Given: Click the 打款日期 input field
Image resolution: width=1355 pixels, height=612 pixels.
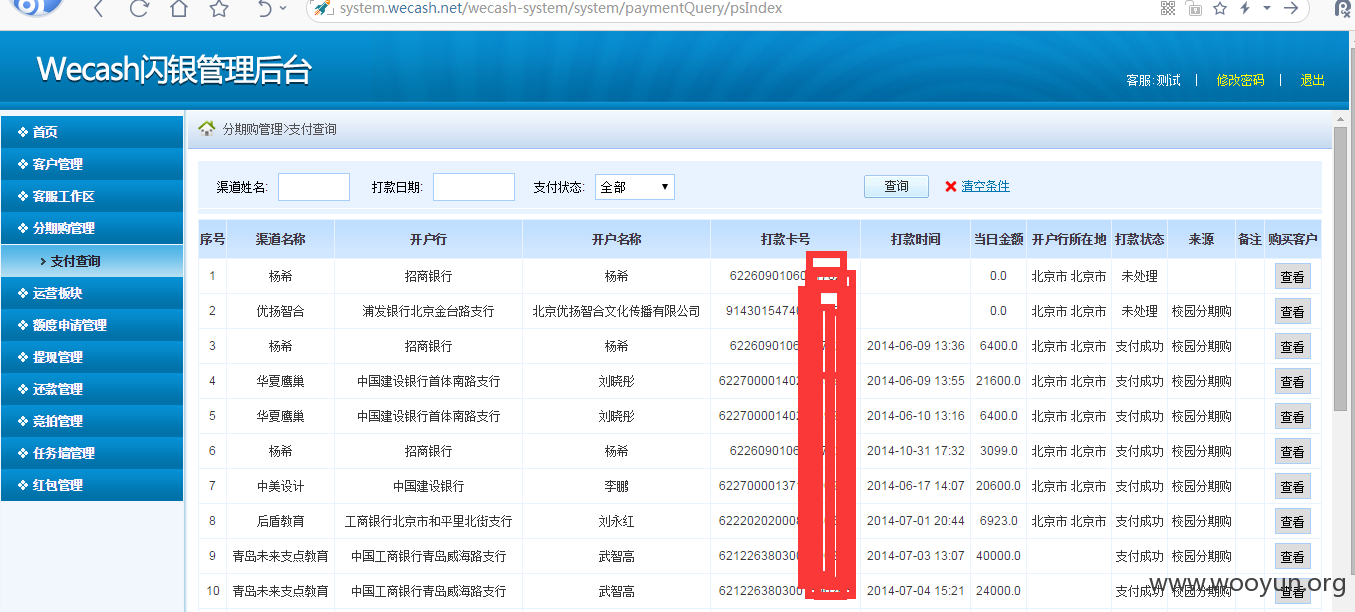Looking at the screenshot, I should tap(474, 187).
